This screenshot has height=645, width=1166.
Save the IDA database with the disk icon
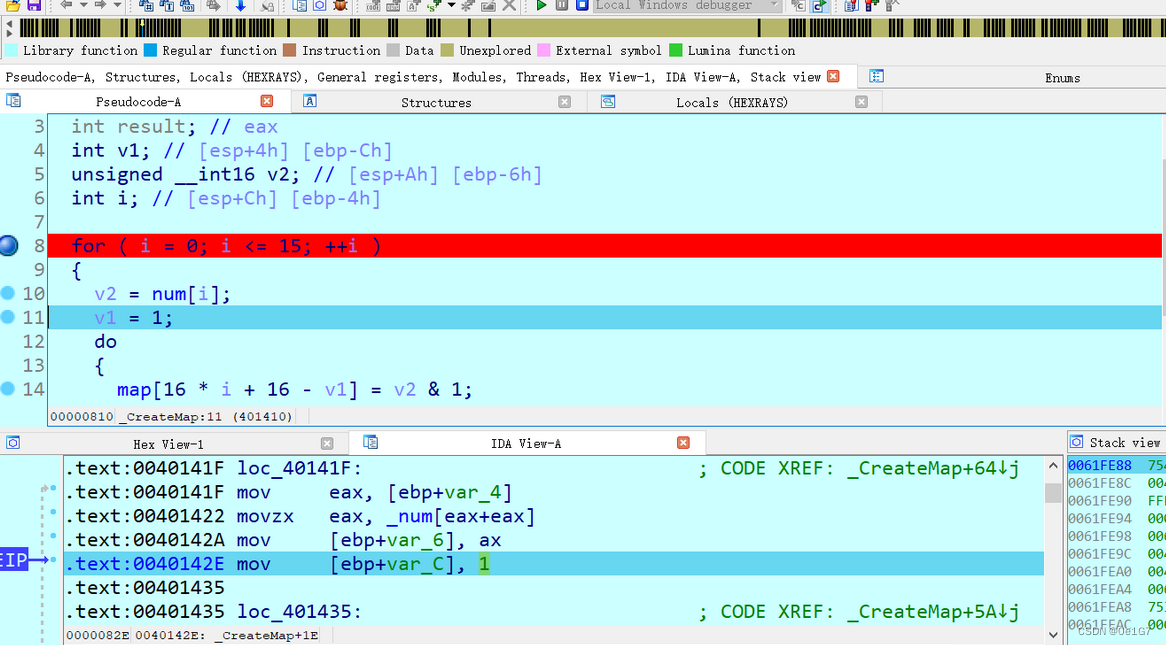[x=33, y=6]
